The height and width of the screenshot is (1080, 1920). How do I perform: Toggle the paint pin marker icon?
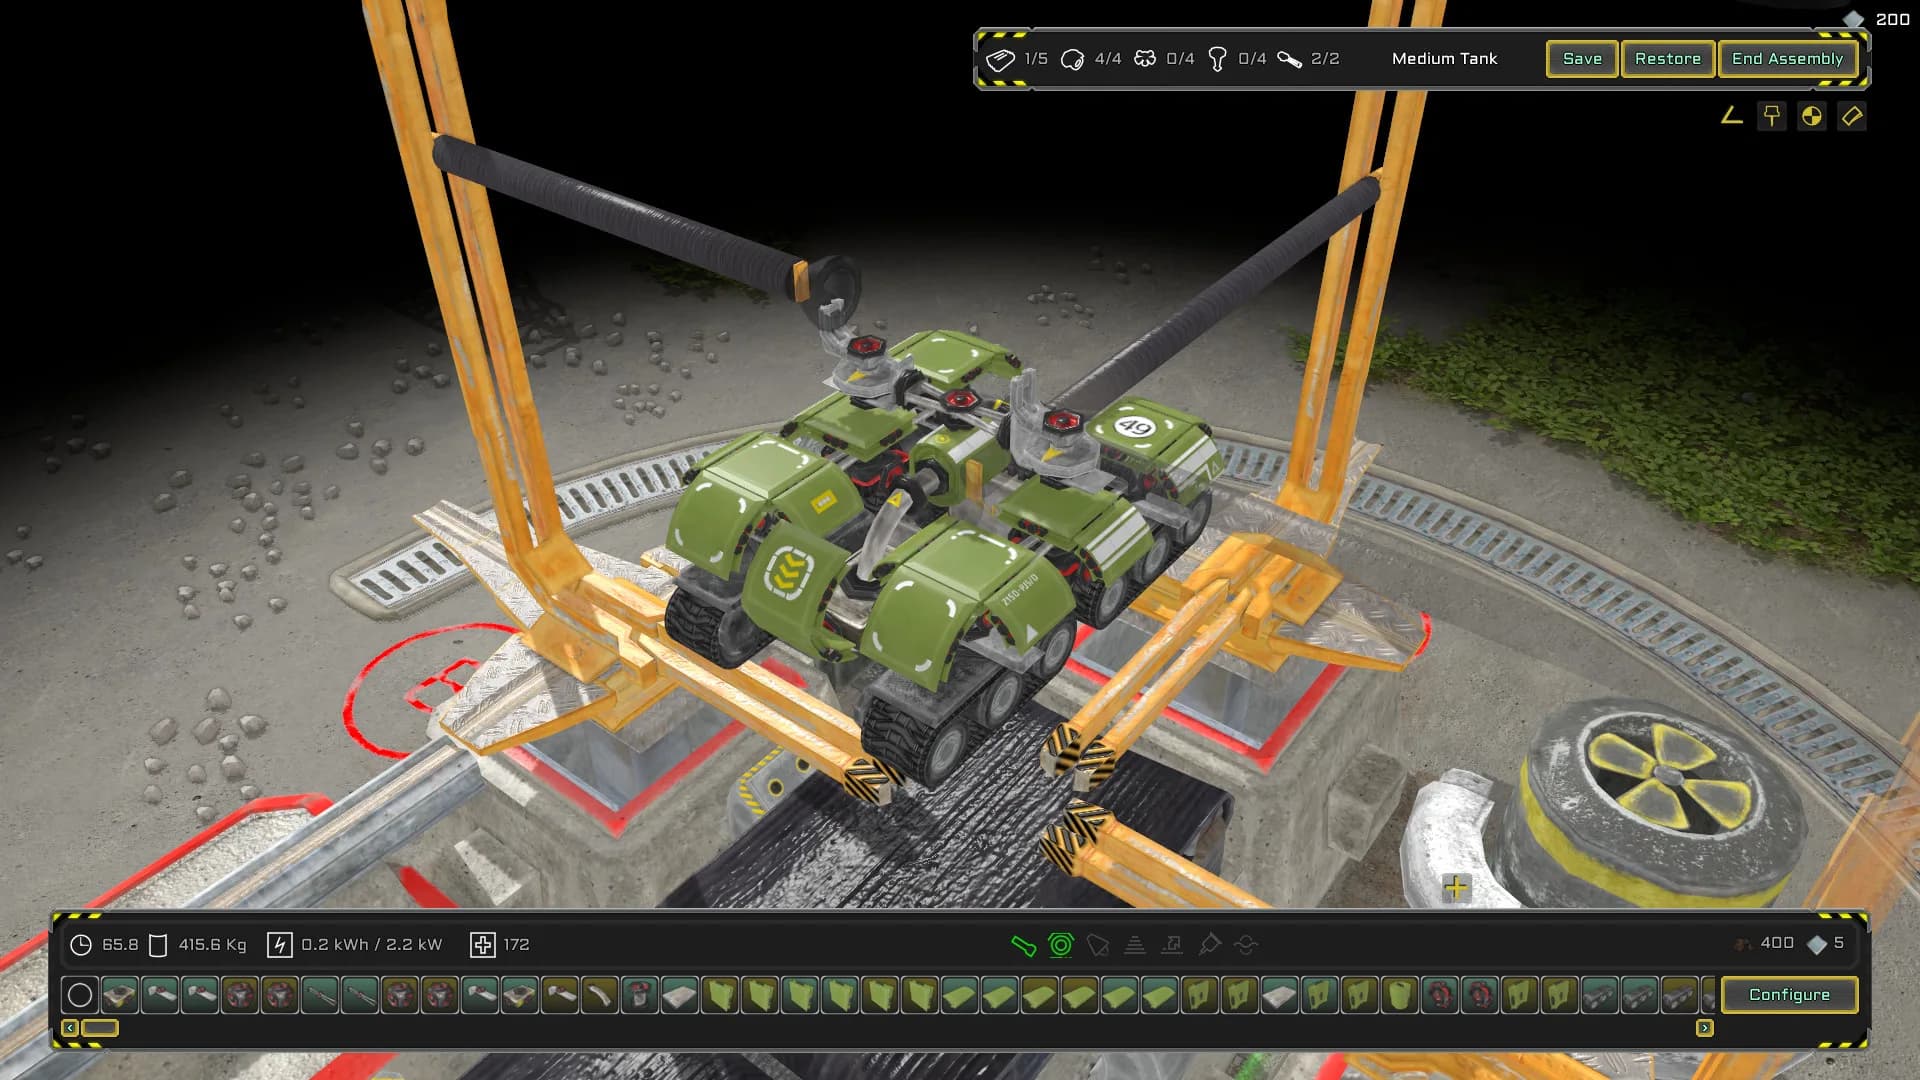[1209, 944]
